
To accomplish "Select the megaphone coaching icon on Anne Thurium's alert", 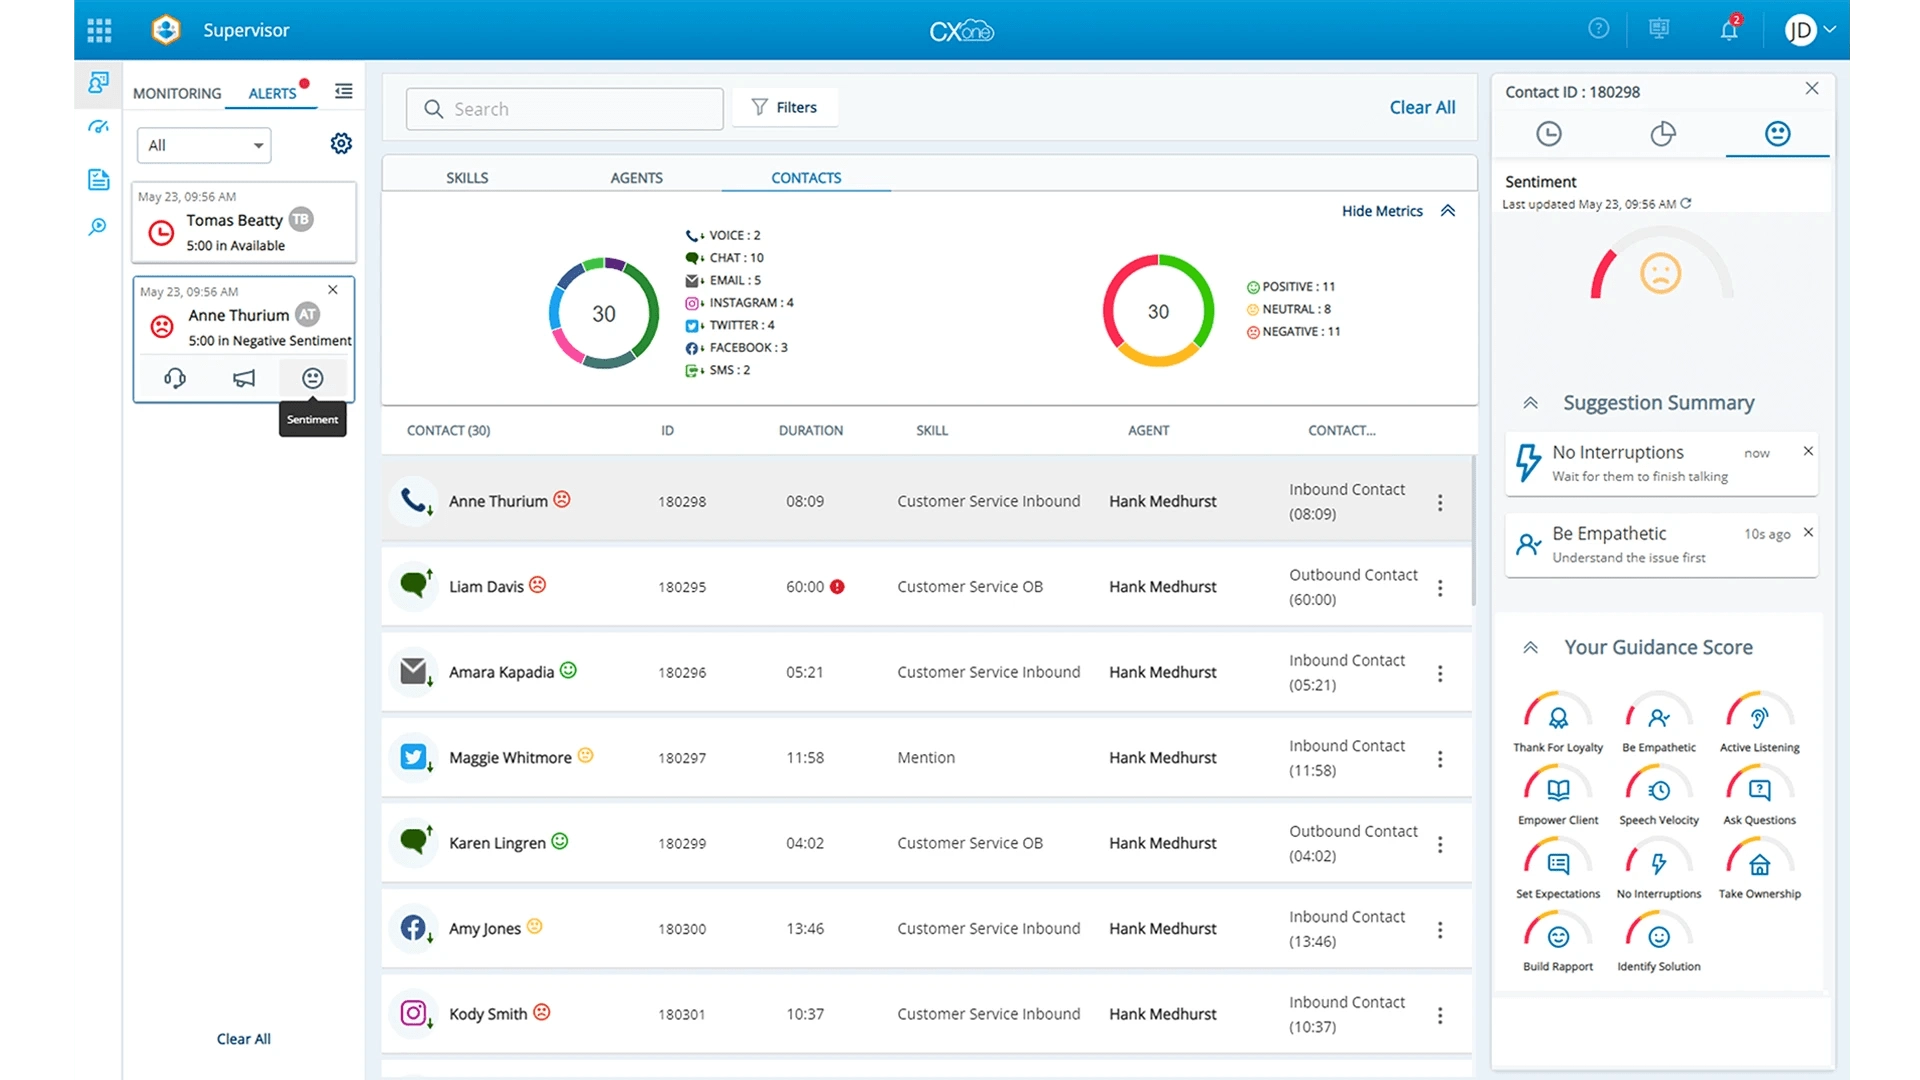I will click(x=243, y=378).
